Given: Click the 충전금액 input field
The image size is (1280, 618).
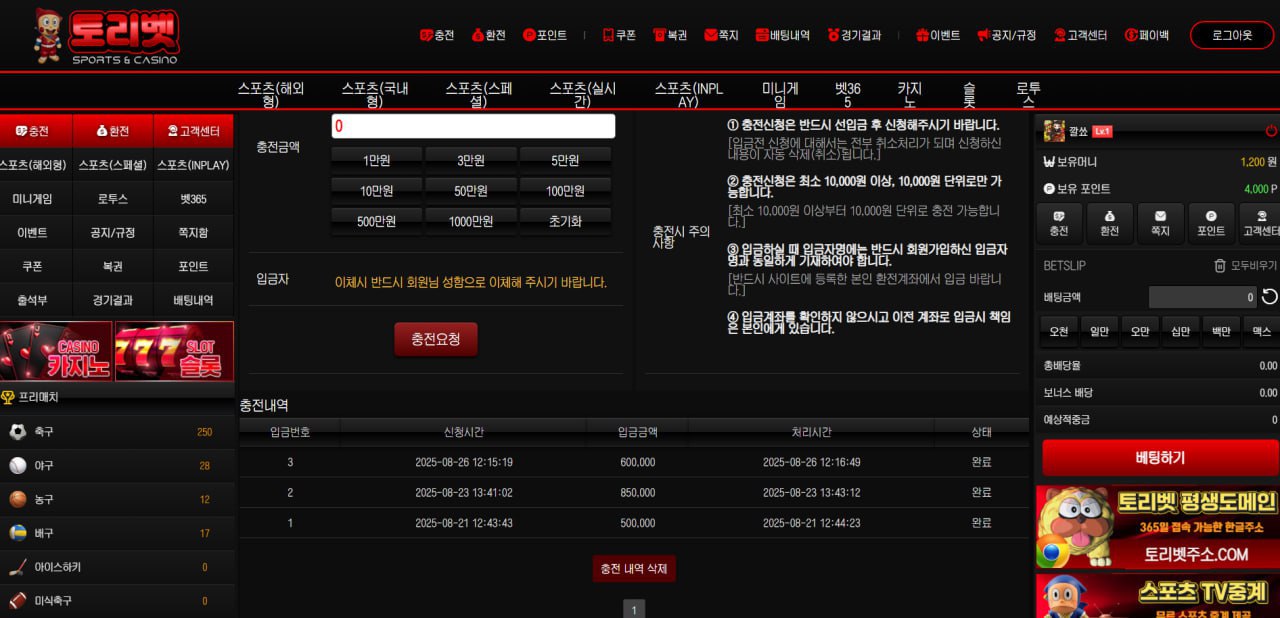Looking at the screenshot, I should [473, 126].
